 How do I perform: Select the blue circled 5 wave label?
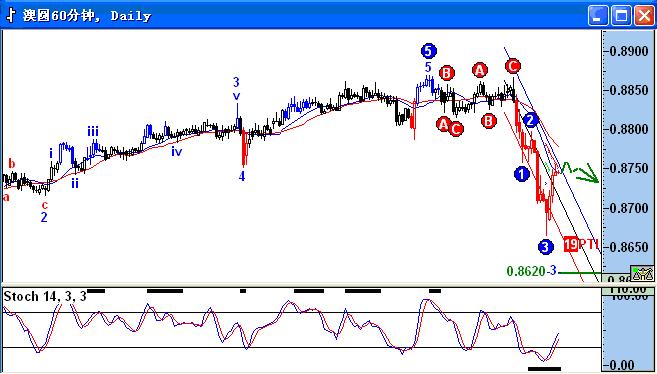coord(428,51)
